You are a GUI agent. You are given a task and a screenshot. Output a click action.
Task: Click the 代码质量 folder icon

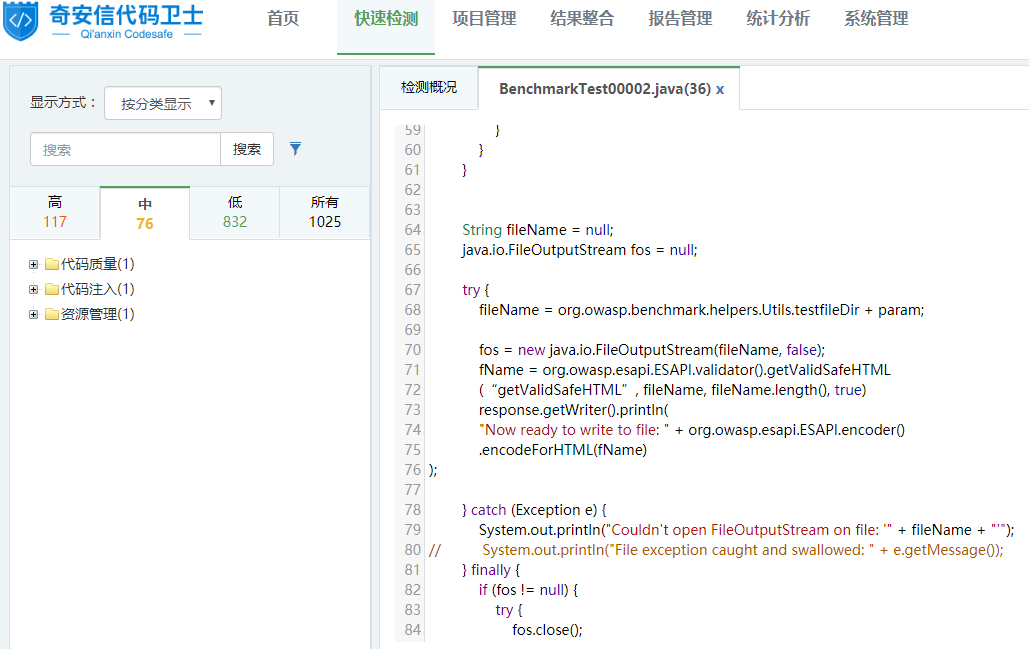(x=52, y=265)
